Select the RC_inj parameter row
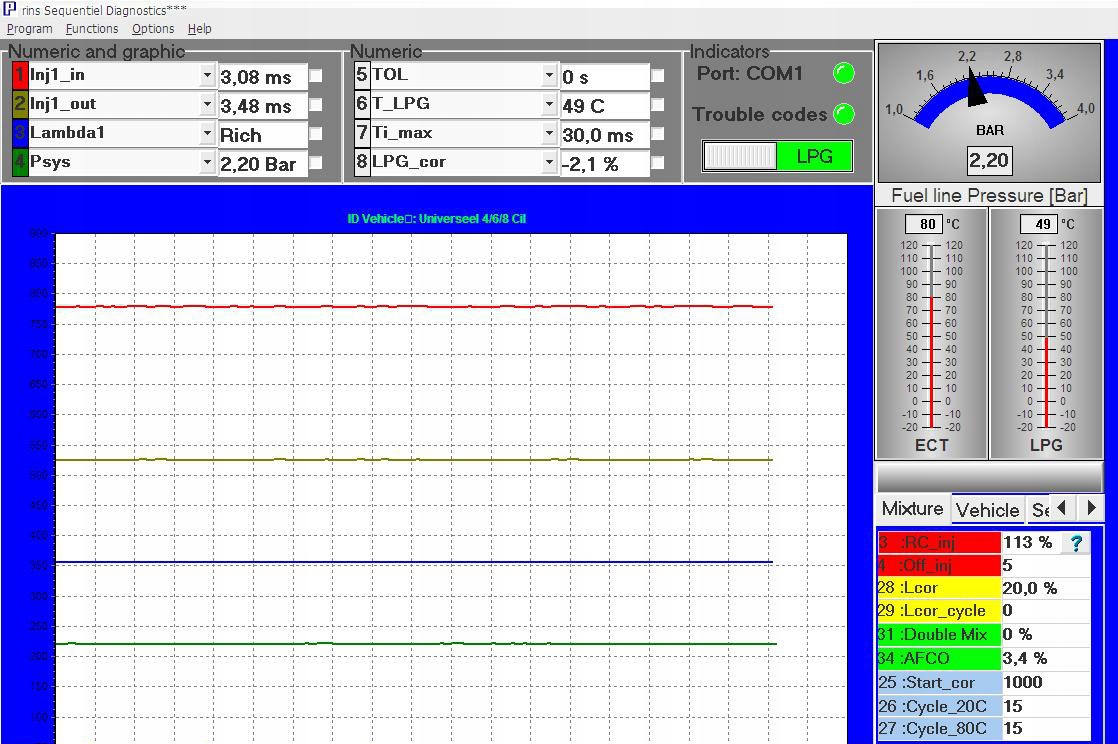The width and height of the screenshot is (1118, 744). (938, 542)
